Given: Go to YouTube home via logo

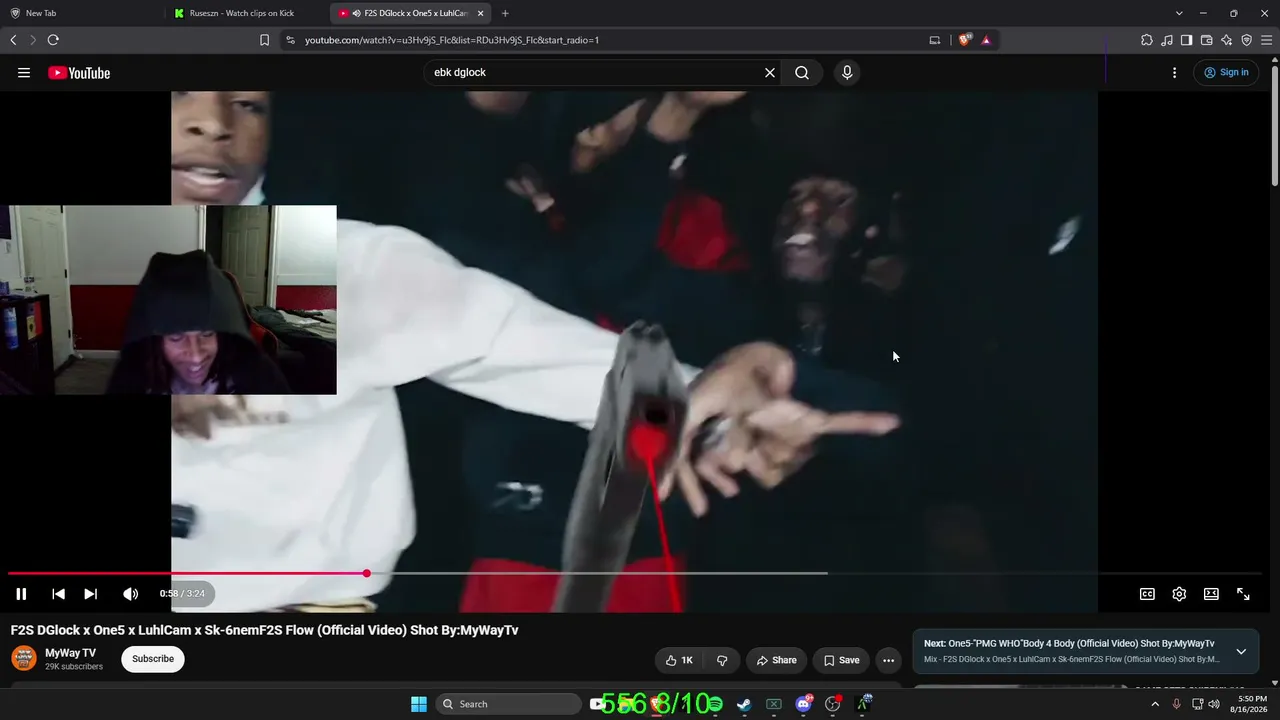Looking at the screenshot, I should (x=79, y=72).
